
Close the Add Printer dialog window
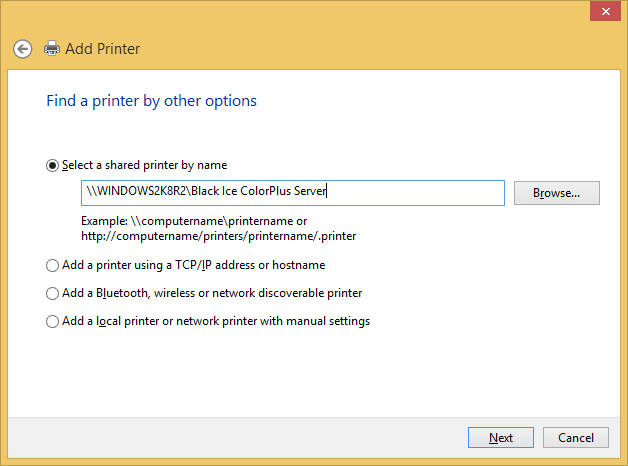pyautogui.click(x=605, y=11)
